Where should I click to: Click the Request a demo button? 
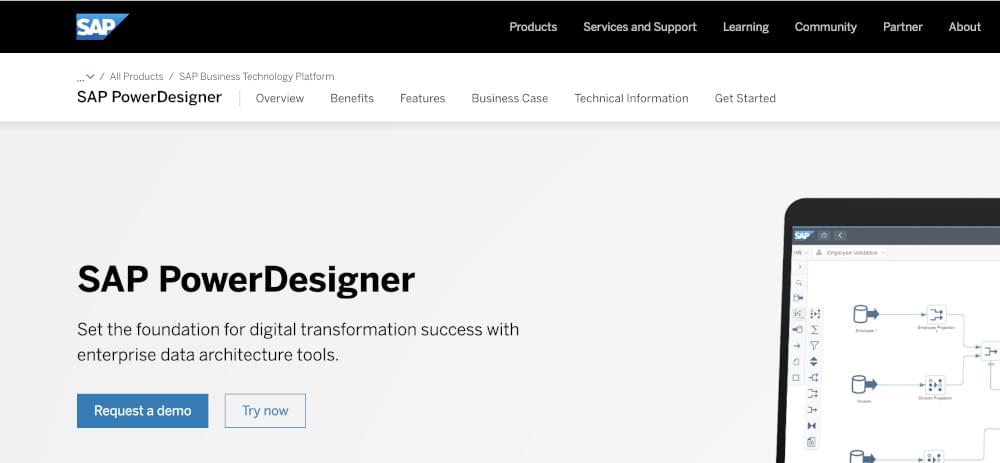point(142,411)
